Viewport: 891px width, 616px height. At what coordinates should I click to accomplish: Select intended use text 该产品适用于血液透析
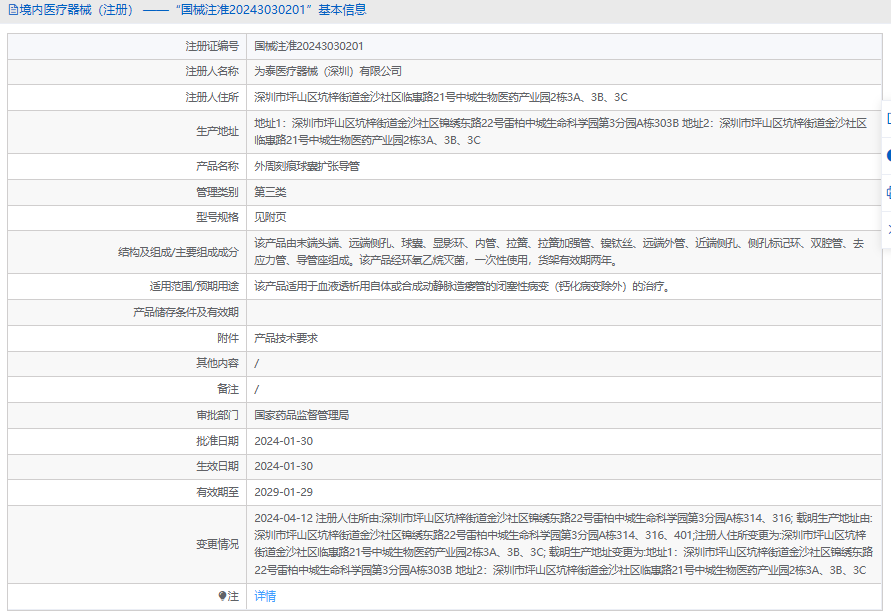tap(464, 286)
